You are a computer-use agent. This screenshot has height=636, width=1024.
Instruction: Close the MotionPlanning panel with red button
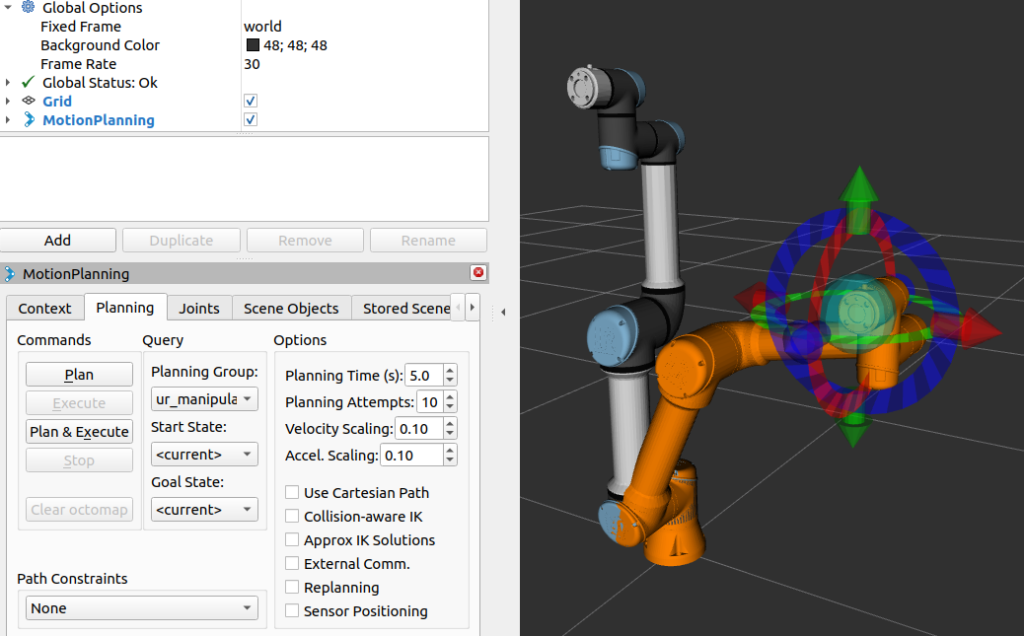pos(478,273)
